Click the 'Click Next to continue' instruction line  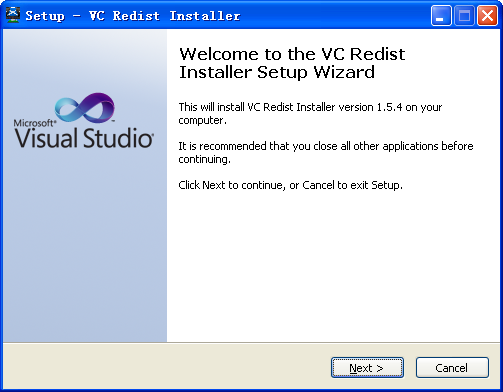290,185
